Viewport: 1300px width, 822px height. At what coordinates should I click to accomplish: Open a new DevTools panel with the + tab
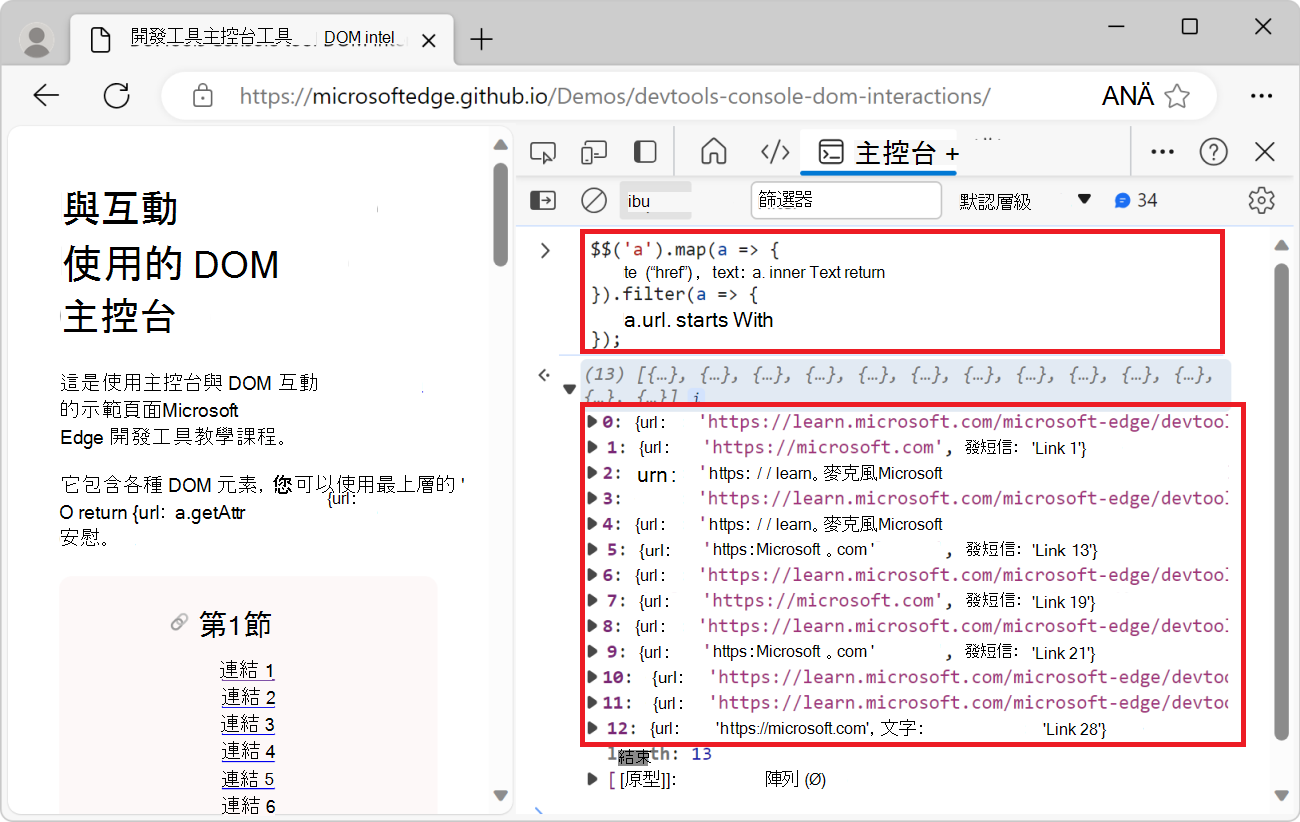[x=951, y=154]
